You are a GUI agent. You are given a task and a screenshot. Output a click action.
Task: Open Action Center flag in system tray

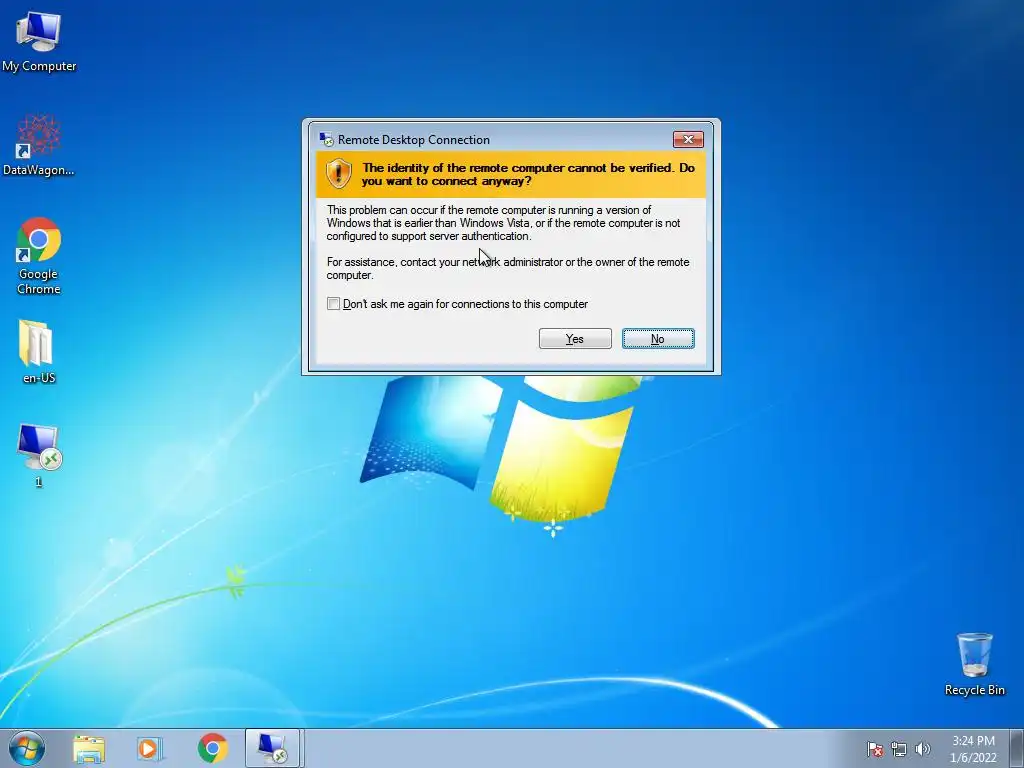click(x=874, y=749)
